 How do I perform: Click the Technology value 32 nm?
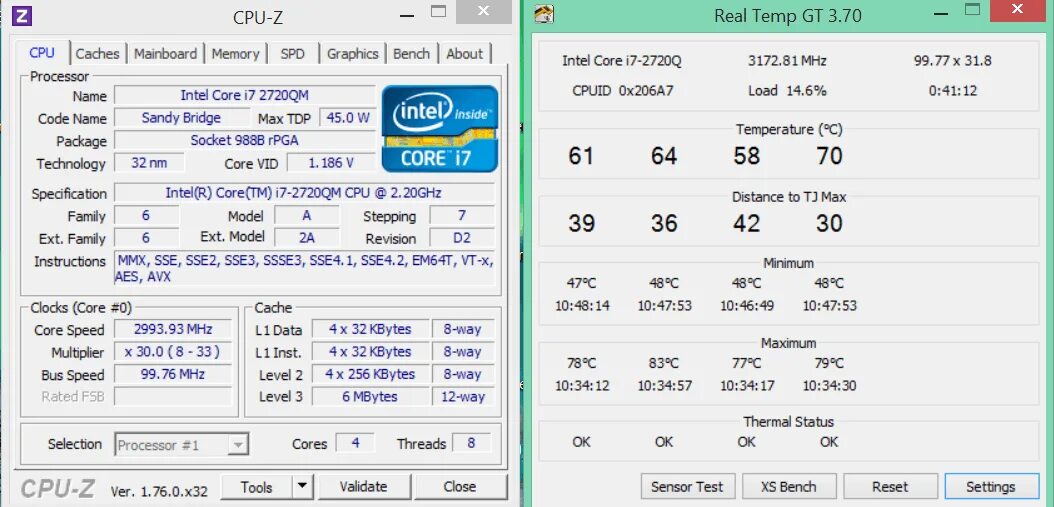coord(149,162)
